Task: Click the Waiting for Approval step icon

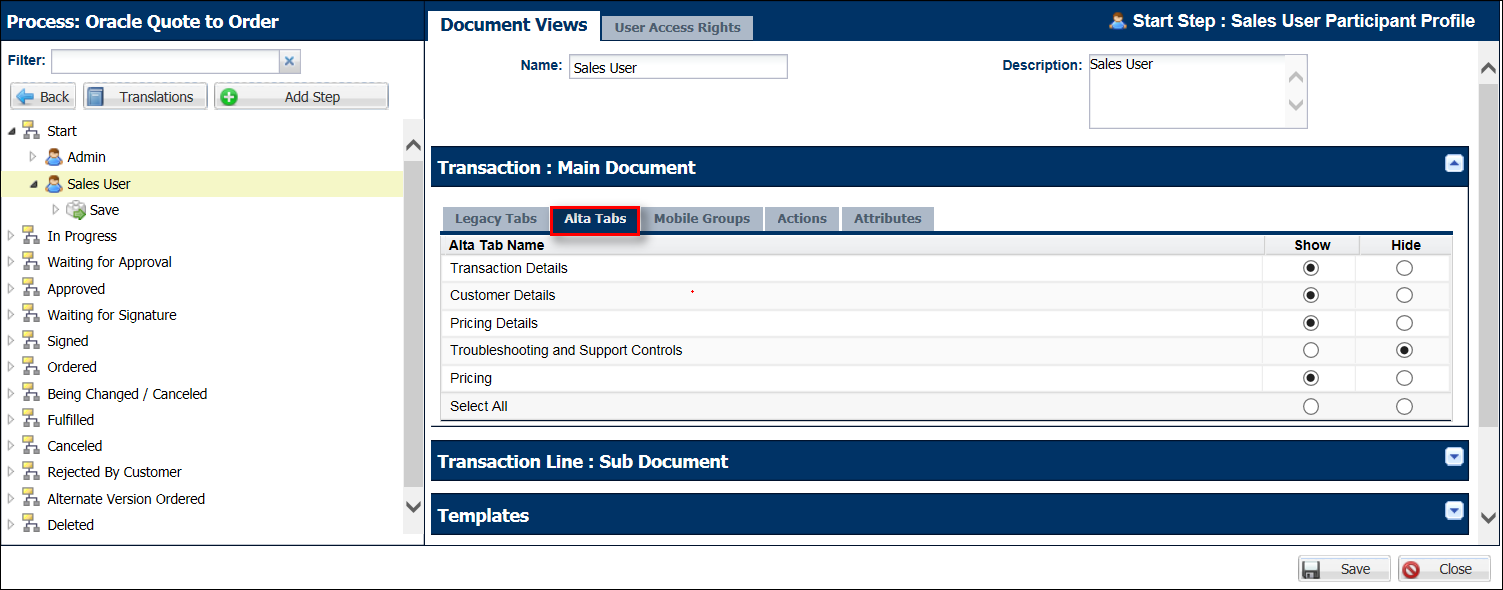Action: point(31,262)
